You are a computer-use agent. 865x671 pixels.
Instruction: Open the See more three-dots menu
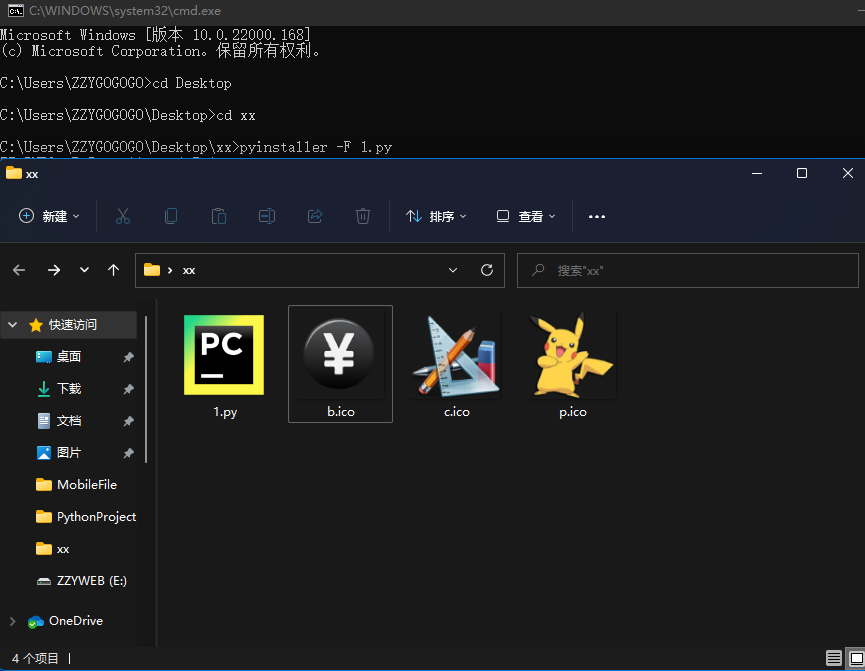click(x=597, y=217)
